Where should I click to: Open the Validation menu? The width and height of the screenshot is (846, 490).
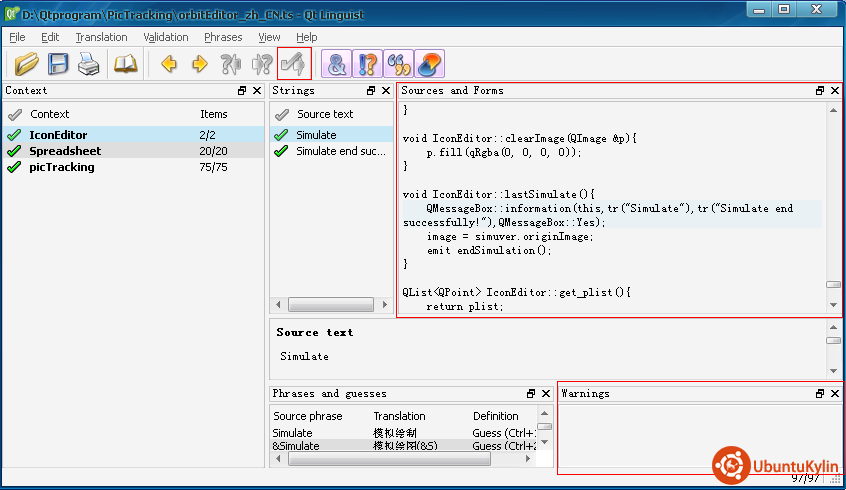(166, 37)
